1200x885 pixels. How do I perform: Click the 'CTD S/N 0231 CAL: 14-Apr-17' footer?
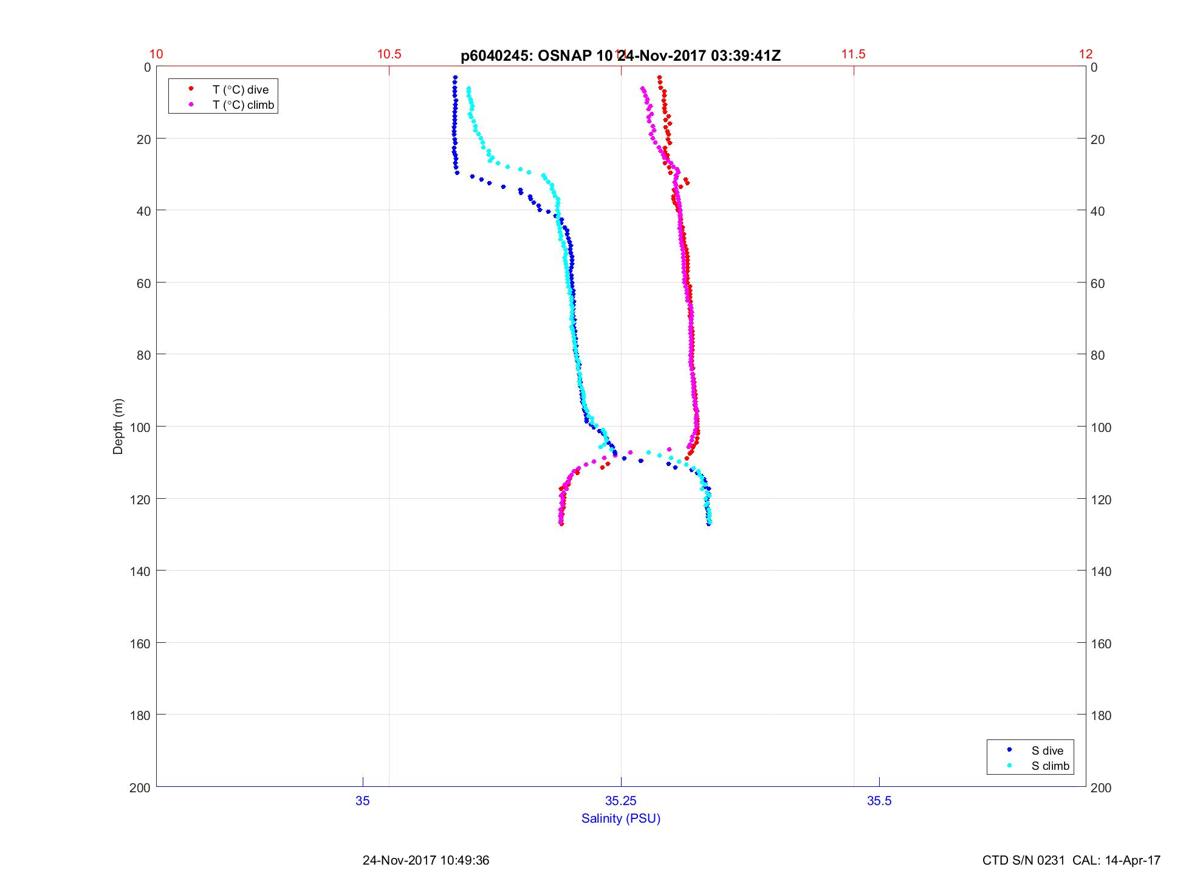tap(1072, 859)
